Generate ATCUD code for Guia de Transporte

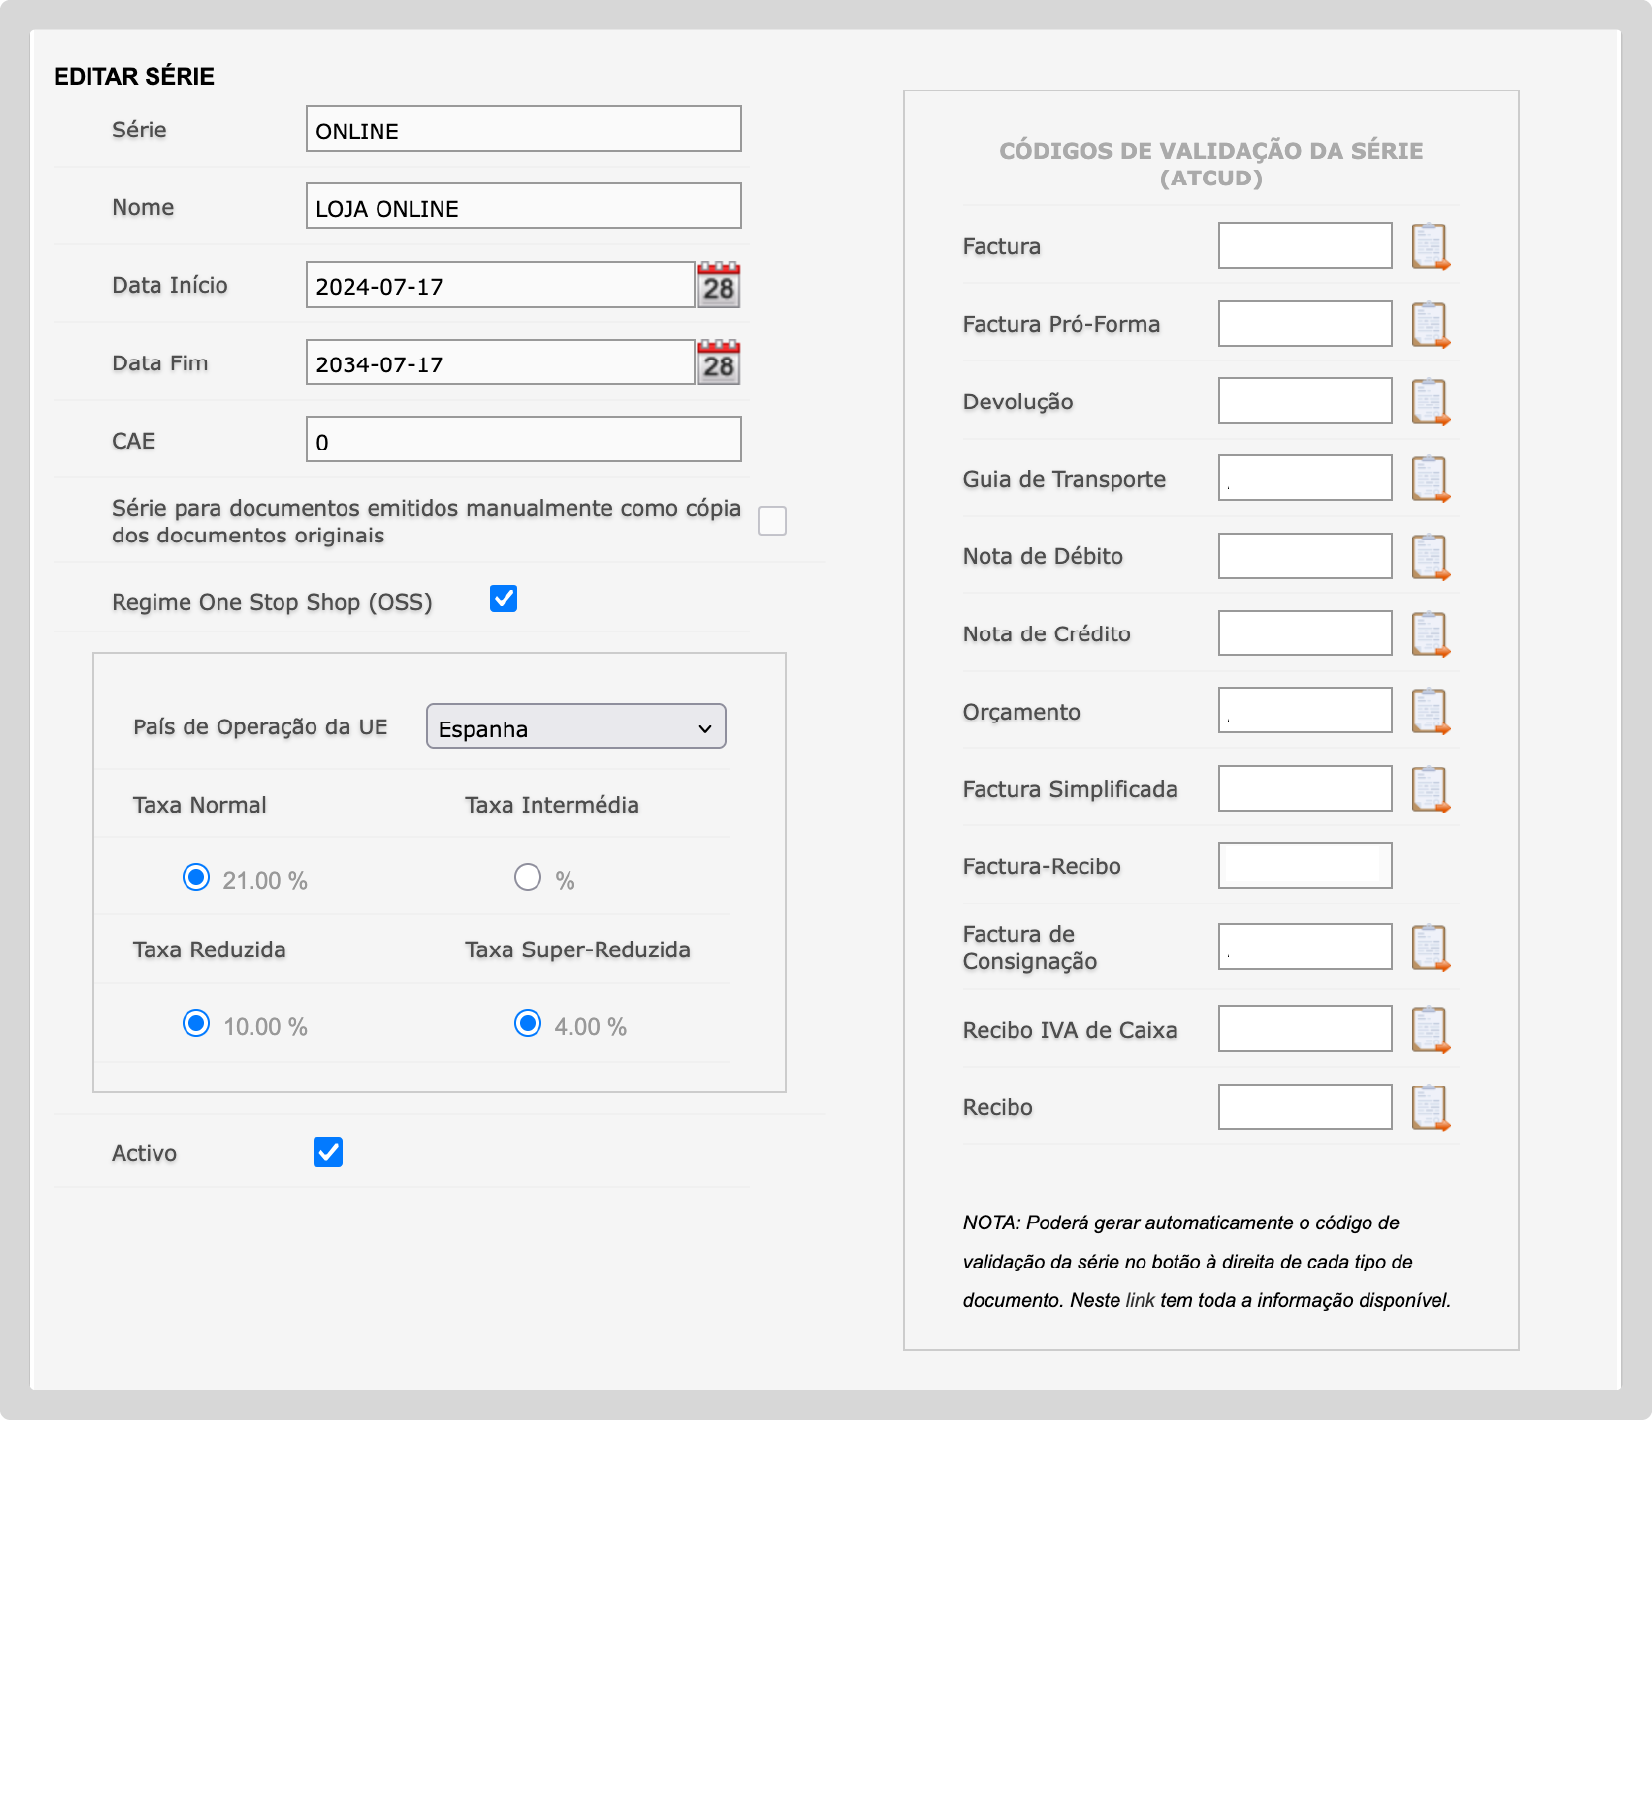pos(1430,479)
